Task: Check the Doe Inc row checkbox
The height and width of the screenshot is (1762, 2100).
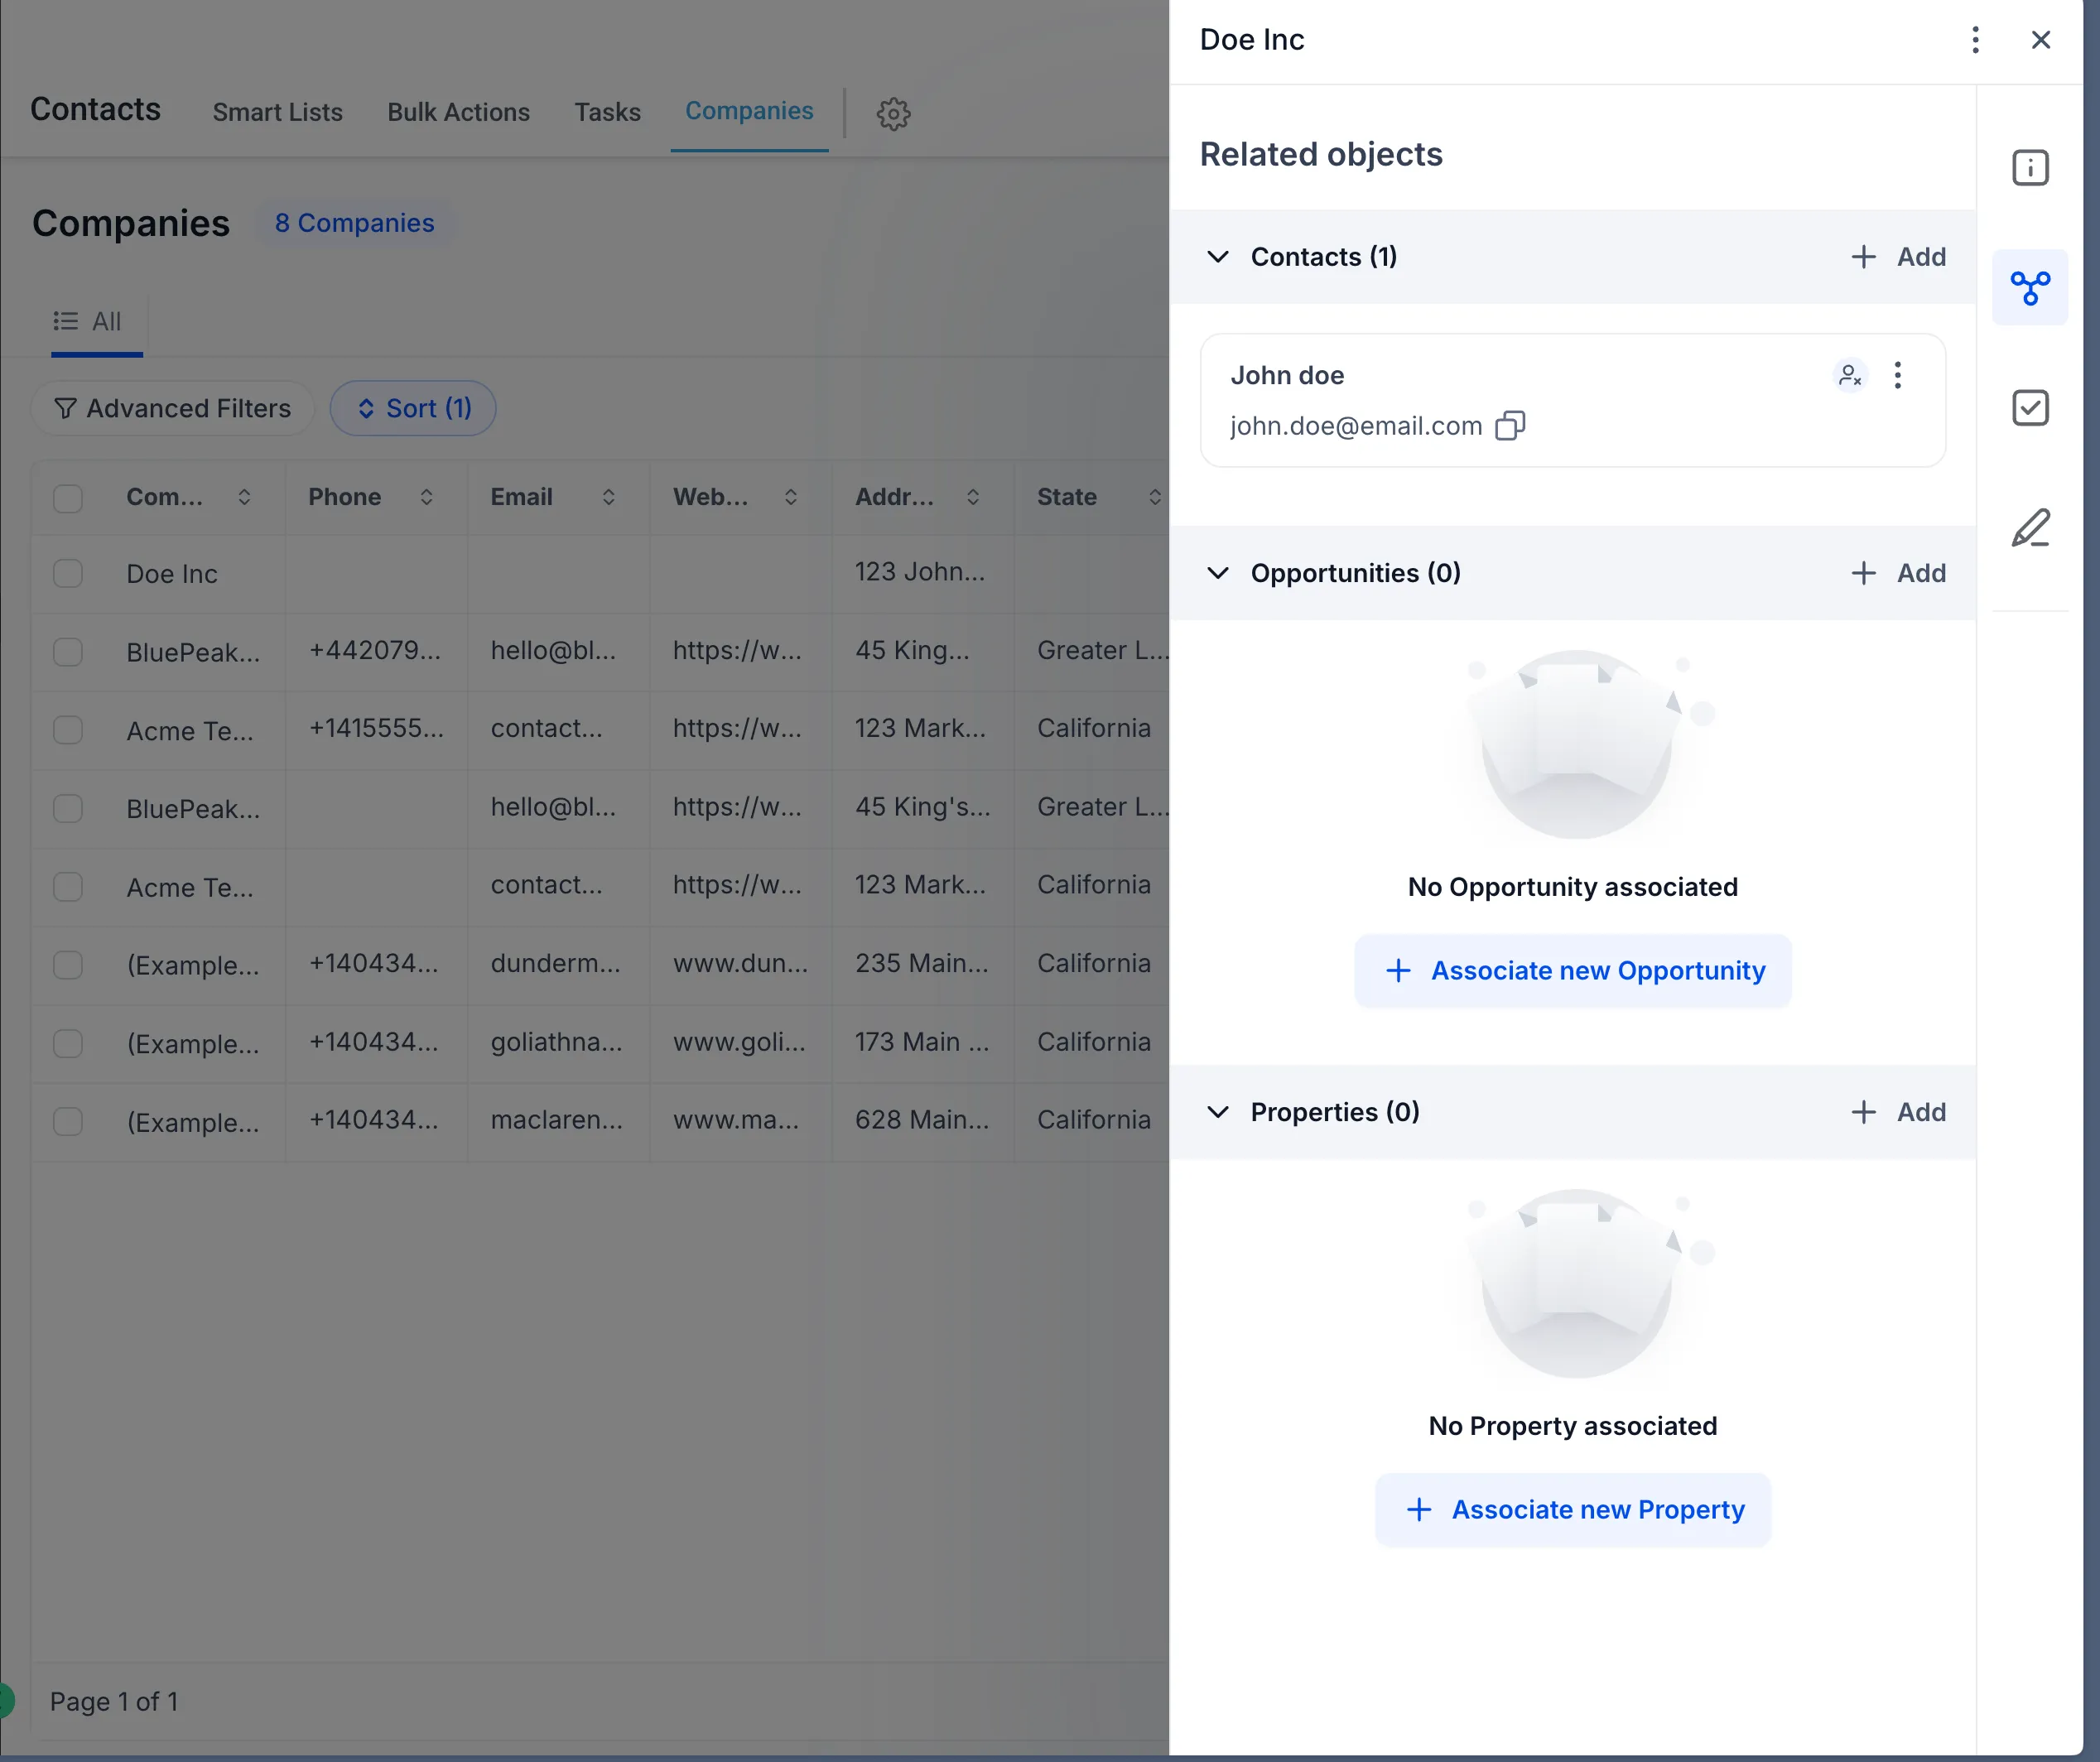Action: 67,573
